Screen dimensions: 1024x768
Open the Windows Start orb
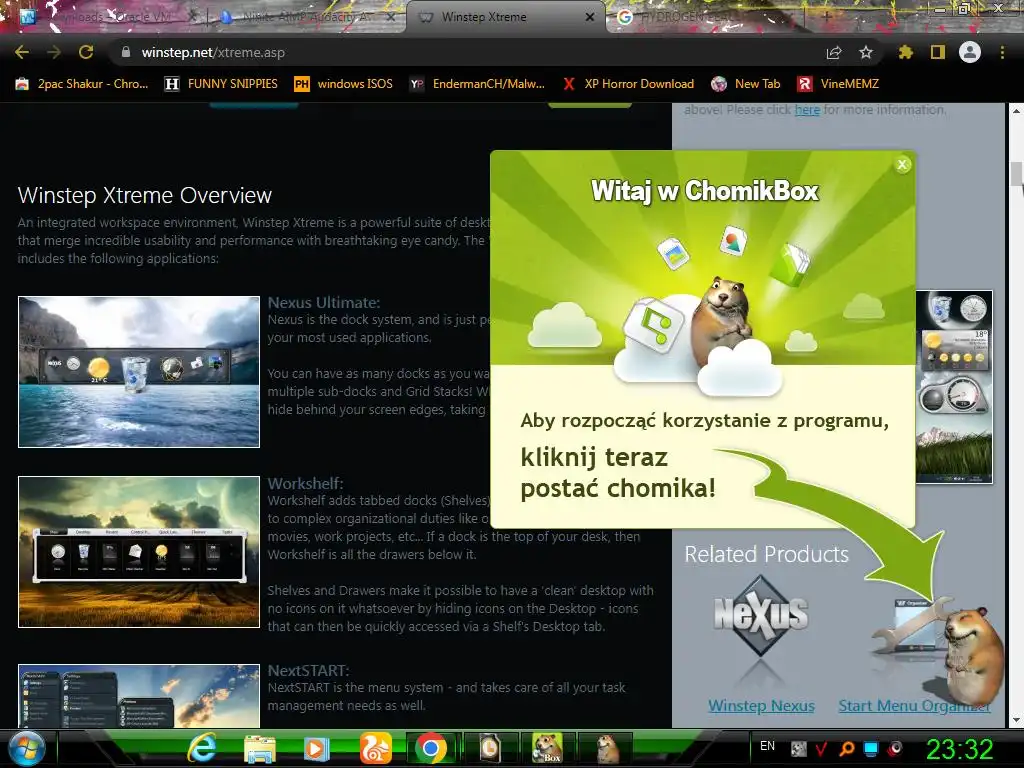coord(27,748)
